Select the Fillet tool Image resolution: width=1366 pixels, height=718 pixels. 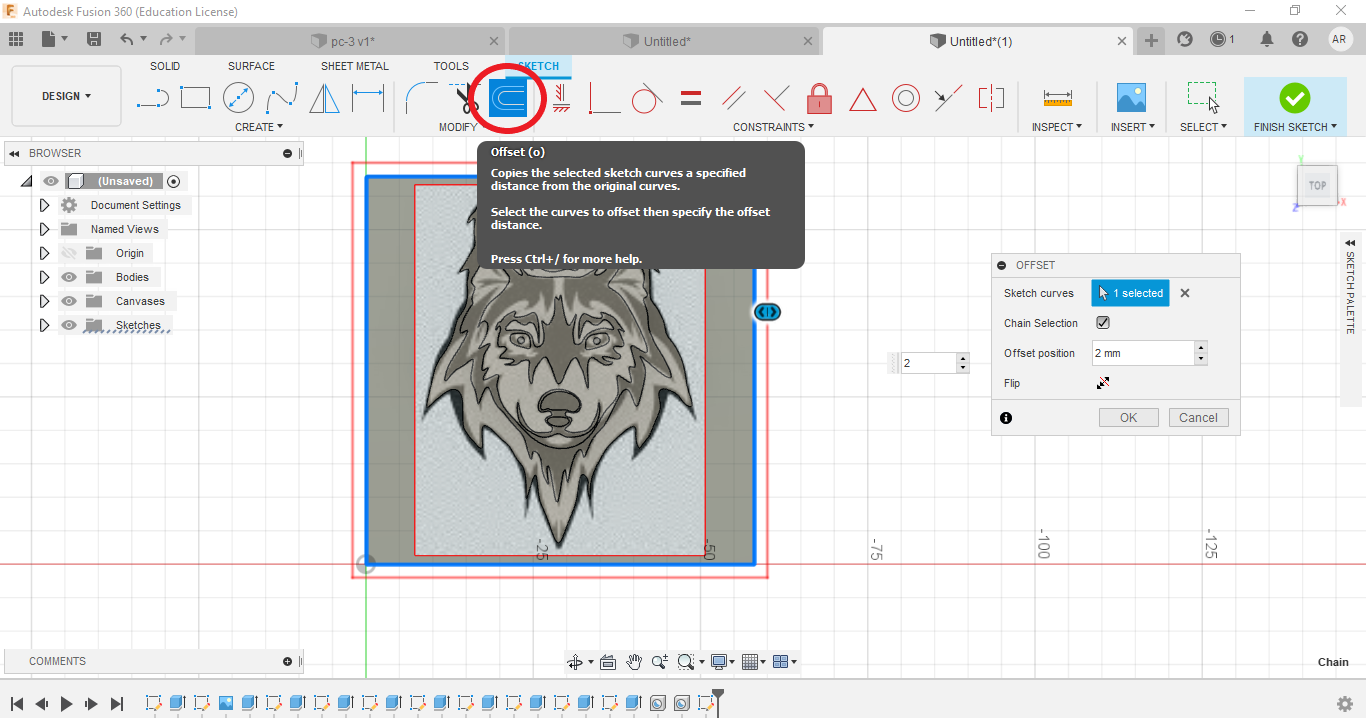coord(419,98)
